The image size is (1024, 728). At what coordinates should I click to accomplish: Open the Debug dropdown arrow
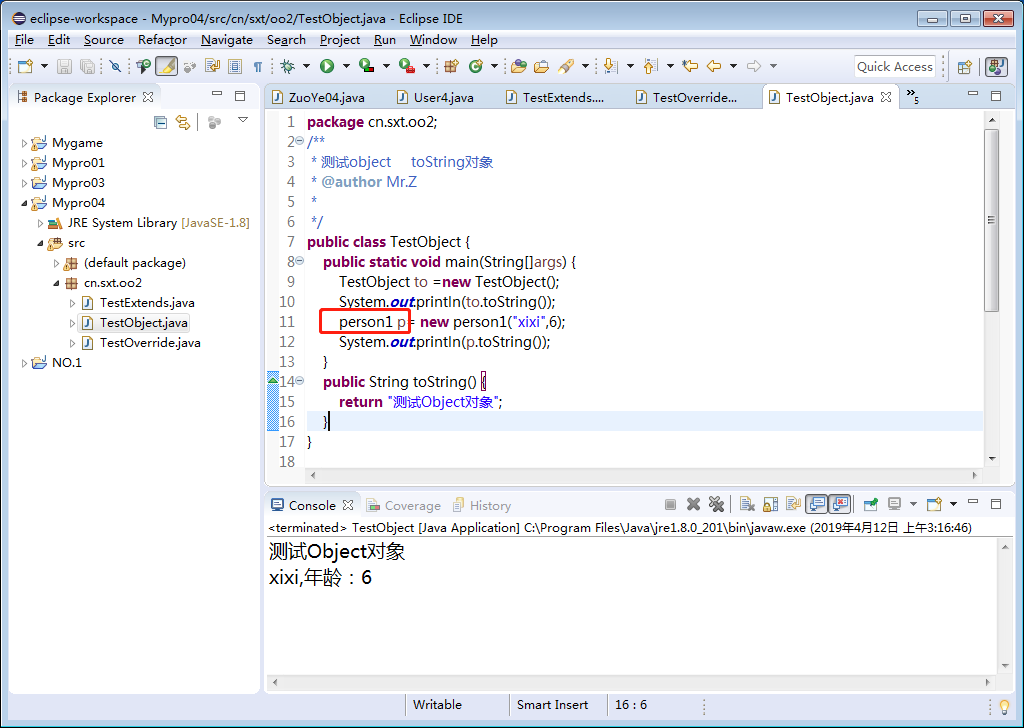tap(306, 66)
